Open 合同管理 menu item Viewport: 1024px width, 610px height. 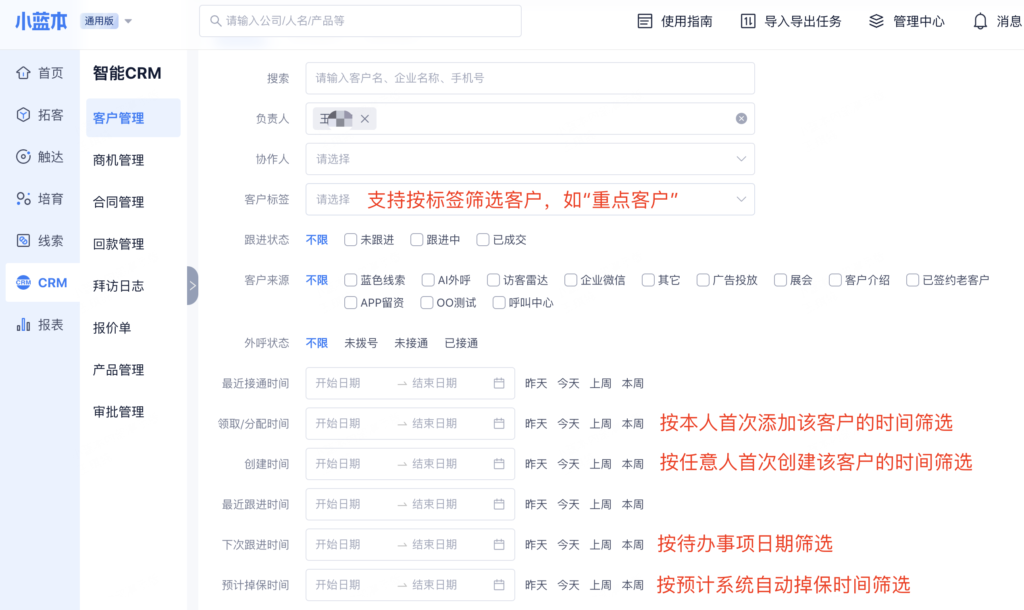(x=118, y=202)
